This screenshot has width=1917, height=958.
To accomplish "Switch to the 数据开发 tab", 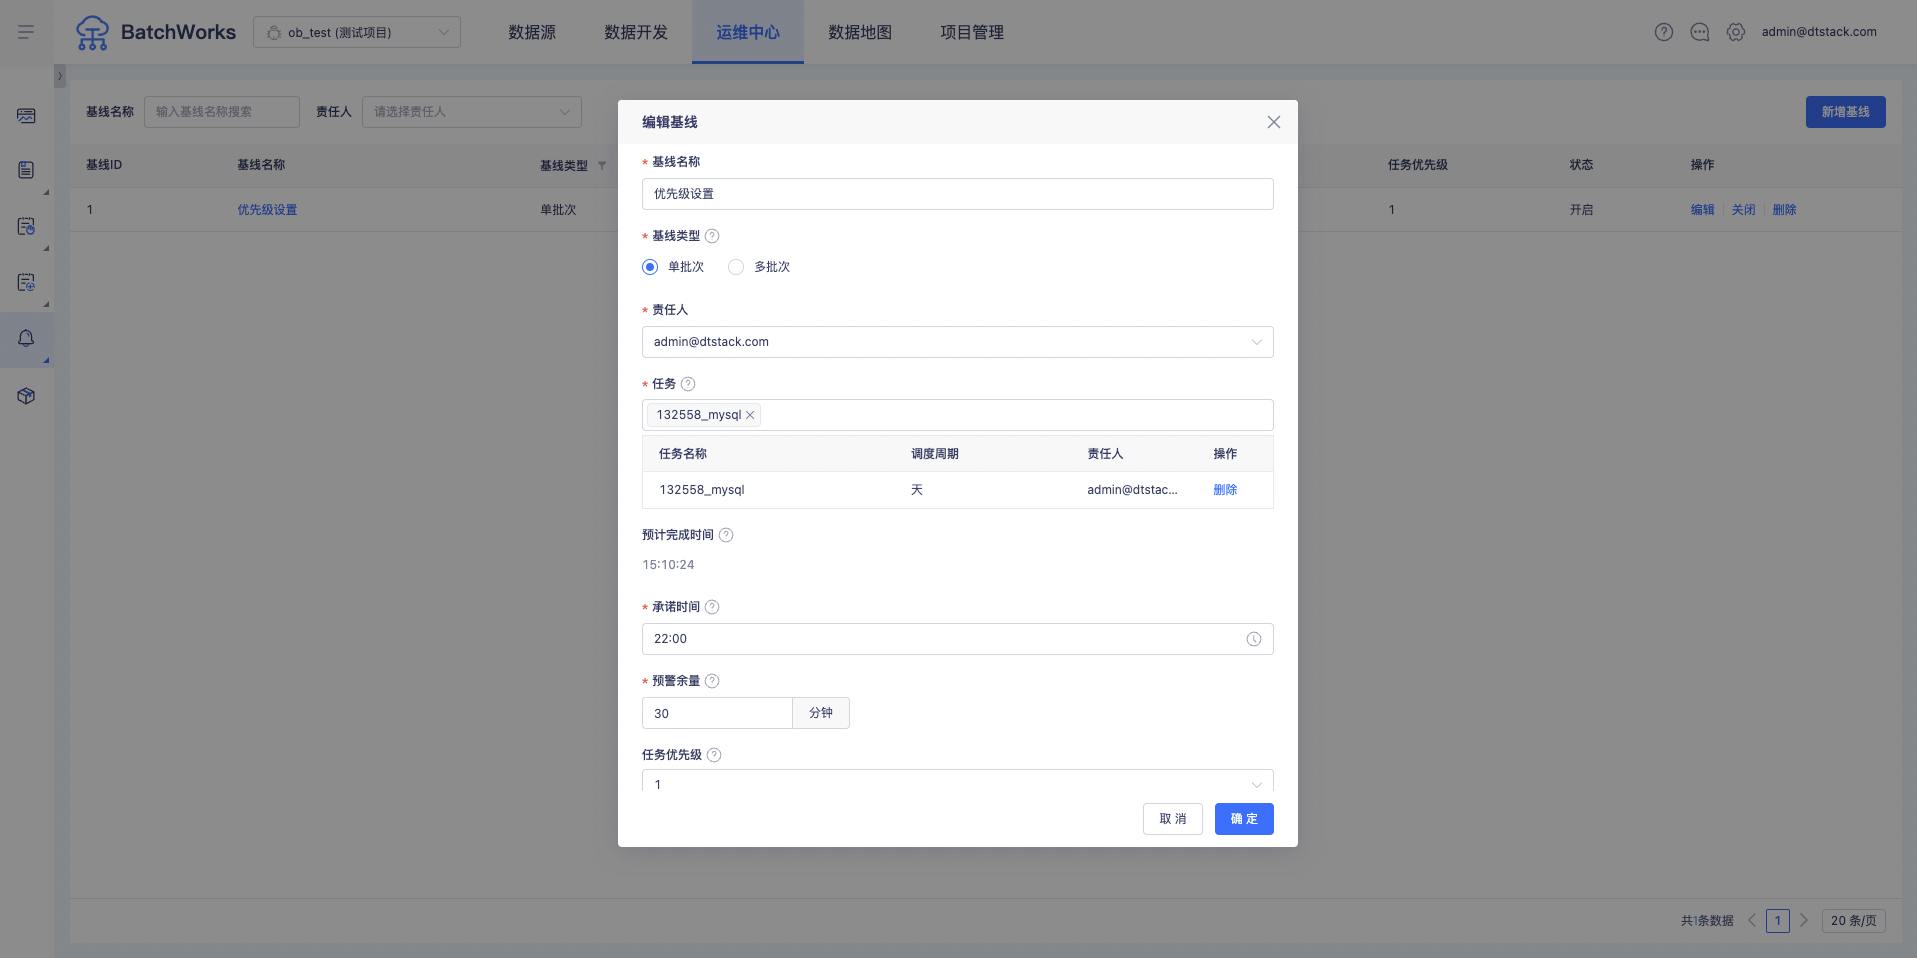I will point(635,32).
